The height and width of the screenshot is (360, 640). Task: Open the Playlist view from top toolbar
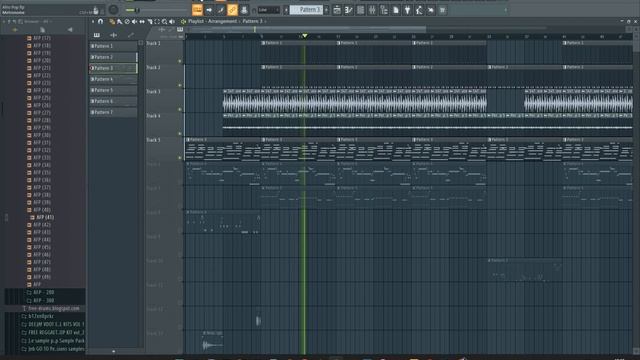[x=337, y=10]
